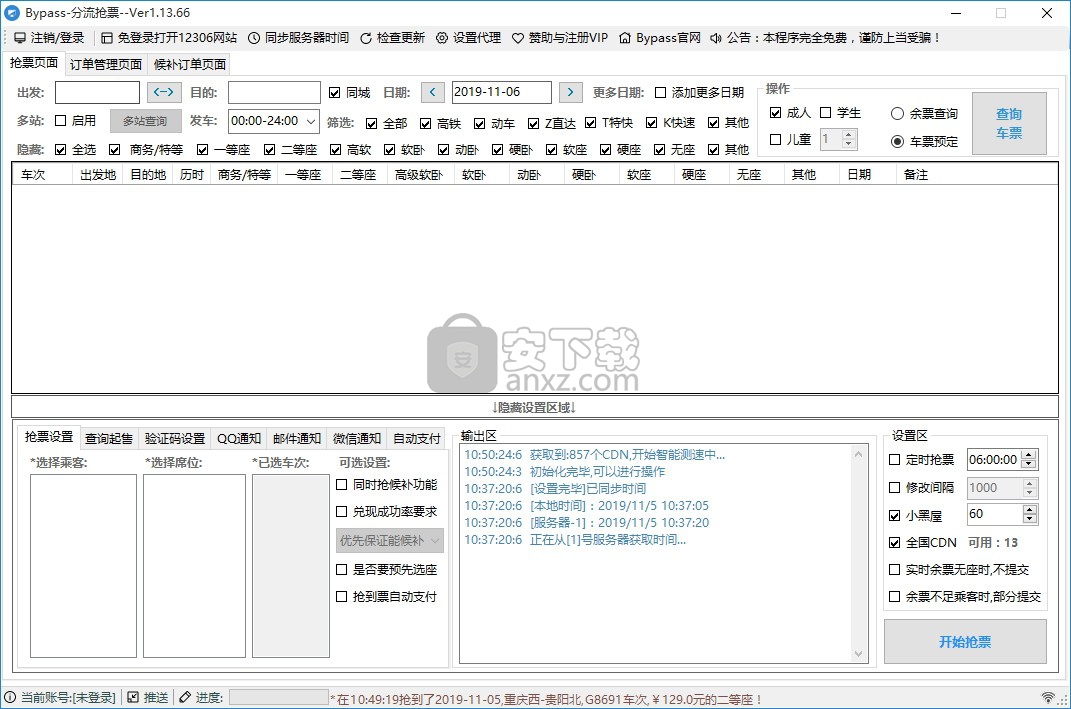
Task: Toggle the 儿童 child checkbox
Action: tap(776, 140)
